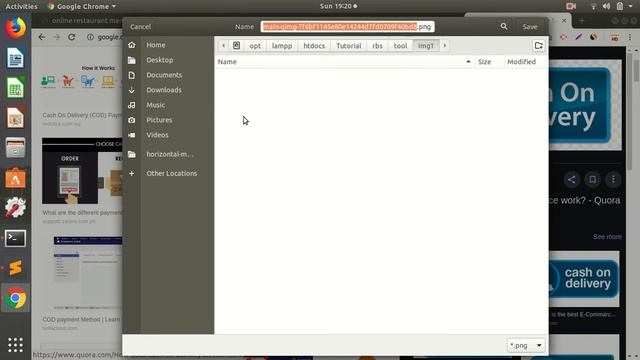Select rbs in the path bar
Image resolution: width=640 pixels, height=360 pixels.
[x=378, y=45]
